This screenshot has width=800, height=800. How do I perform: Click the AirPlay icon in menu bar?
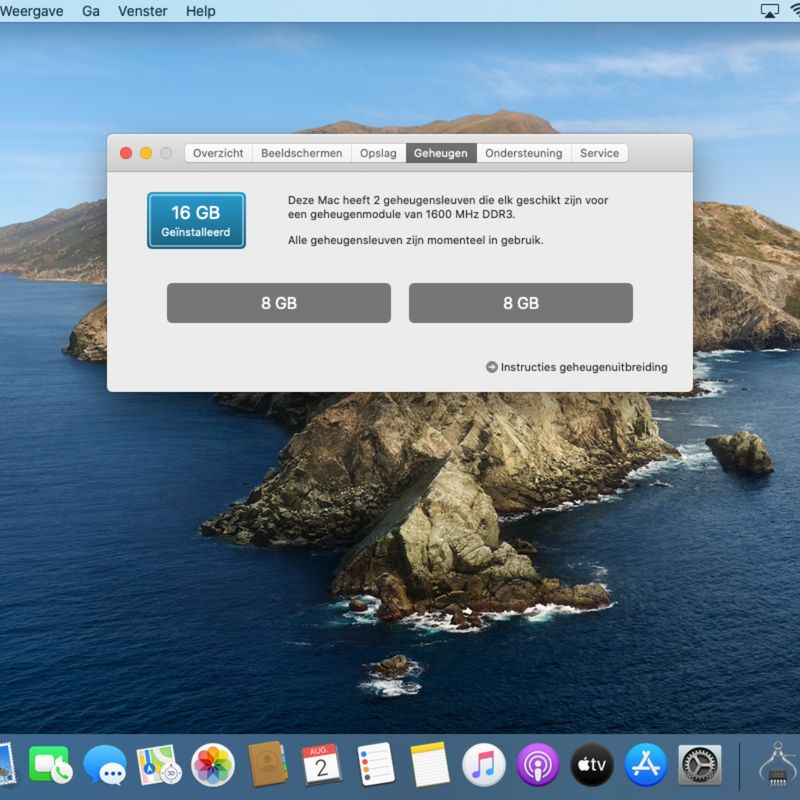click(769, 11)
